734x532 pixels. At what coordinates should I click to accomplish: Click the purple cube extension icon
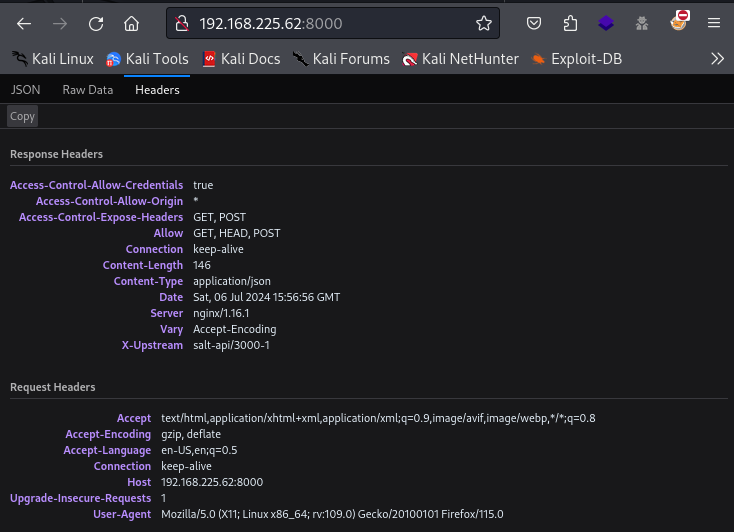pyautogui.click(x=606, y=23)
